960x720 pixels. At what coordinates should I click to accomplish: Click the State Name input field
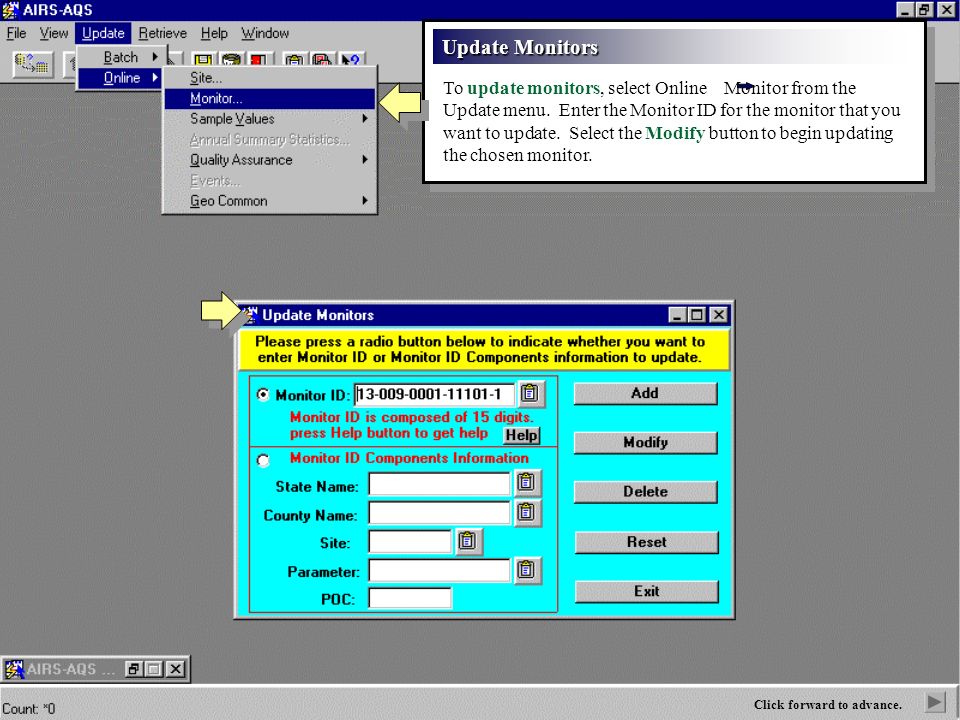(x=439, y=484)
